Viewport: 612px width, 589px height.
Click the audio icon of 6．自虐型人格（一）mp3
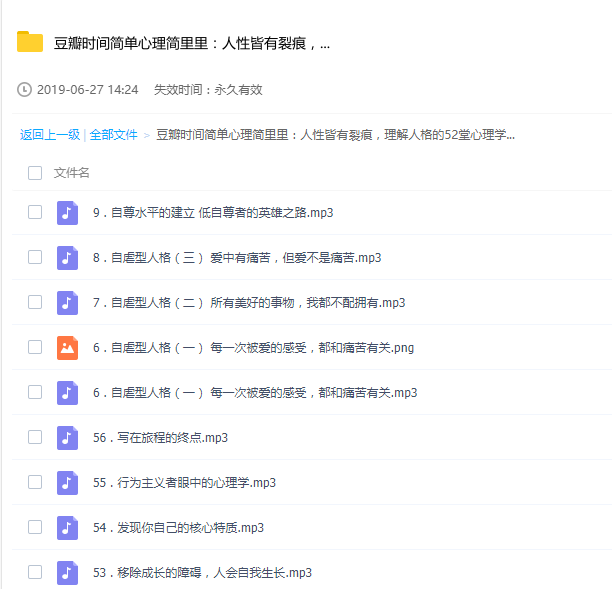pyautogui.click(x=67, y=393)
